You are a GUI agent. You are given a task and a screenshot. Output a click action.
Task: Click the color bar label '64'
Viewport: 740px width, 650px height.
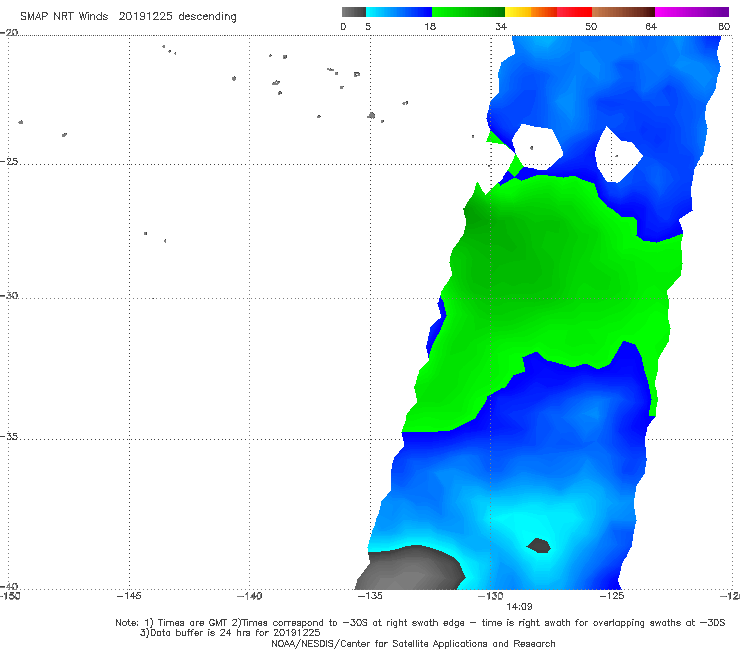pyautogui.click(x=651, y=26)
